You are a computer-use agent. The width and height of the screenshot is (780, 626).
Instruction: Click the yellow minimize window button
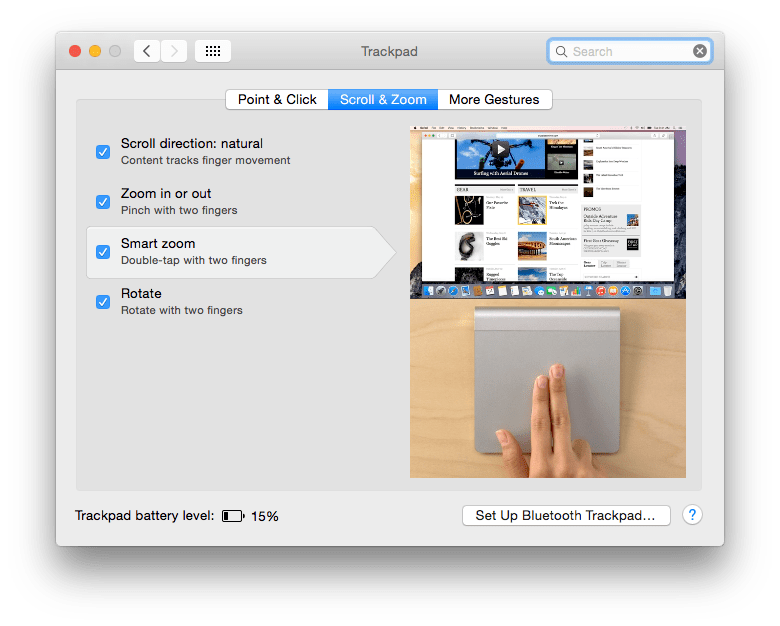coord(95,51)
